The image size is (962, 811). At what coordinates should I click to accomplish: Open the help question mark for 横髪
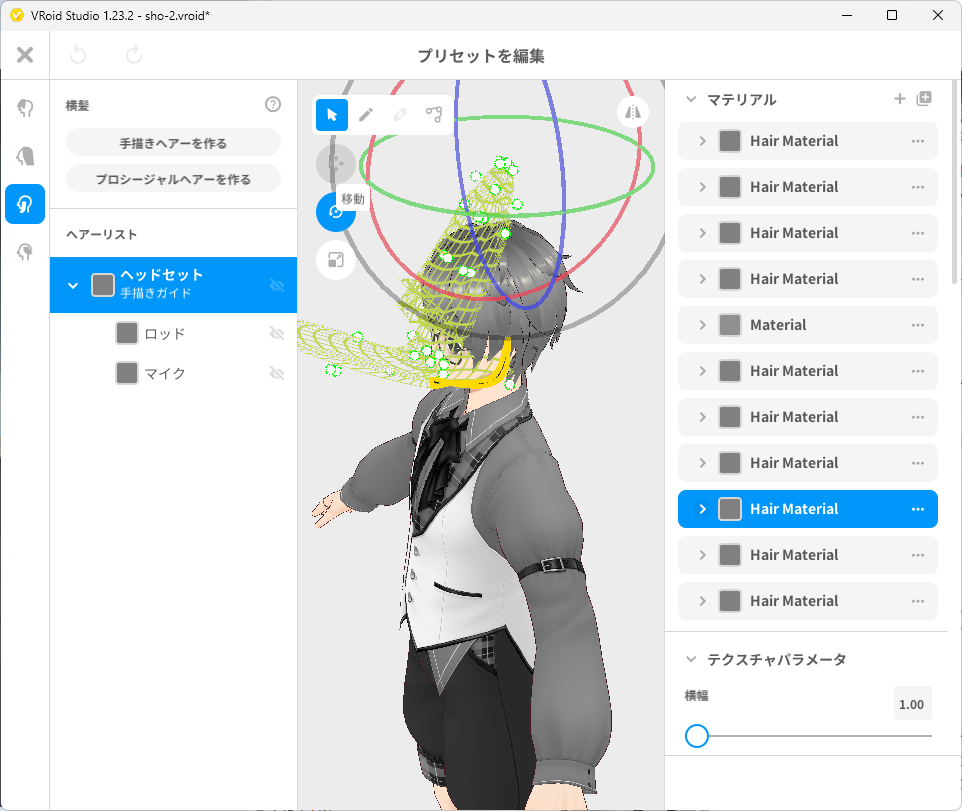pyautogui.click(x=273, y=104)
